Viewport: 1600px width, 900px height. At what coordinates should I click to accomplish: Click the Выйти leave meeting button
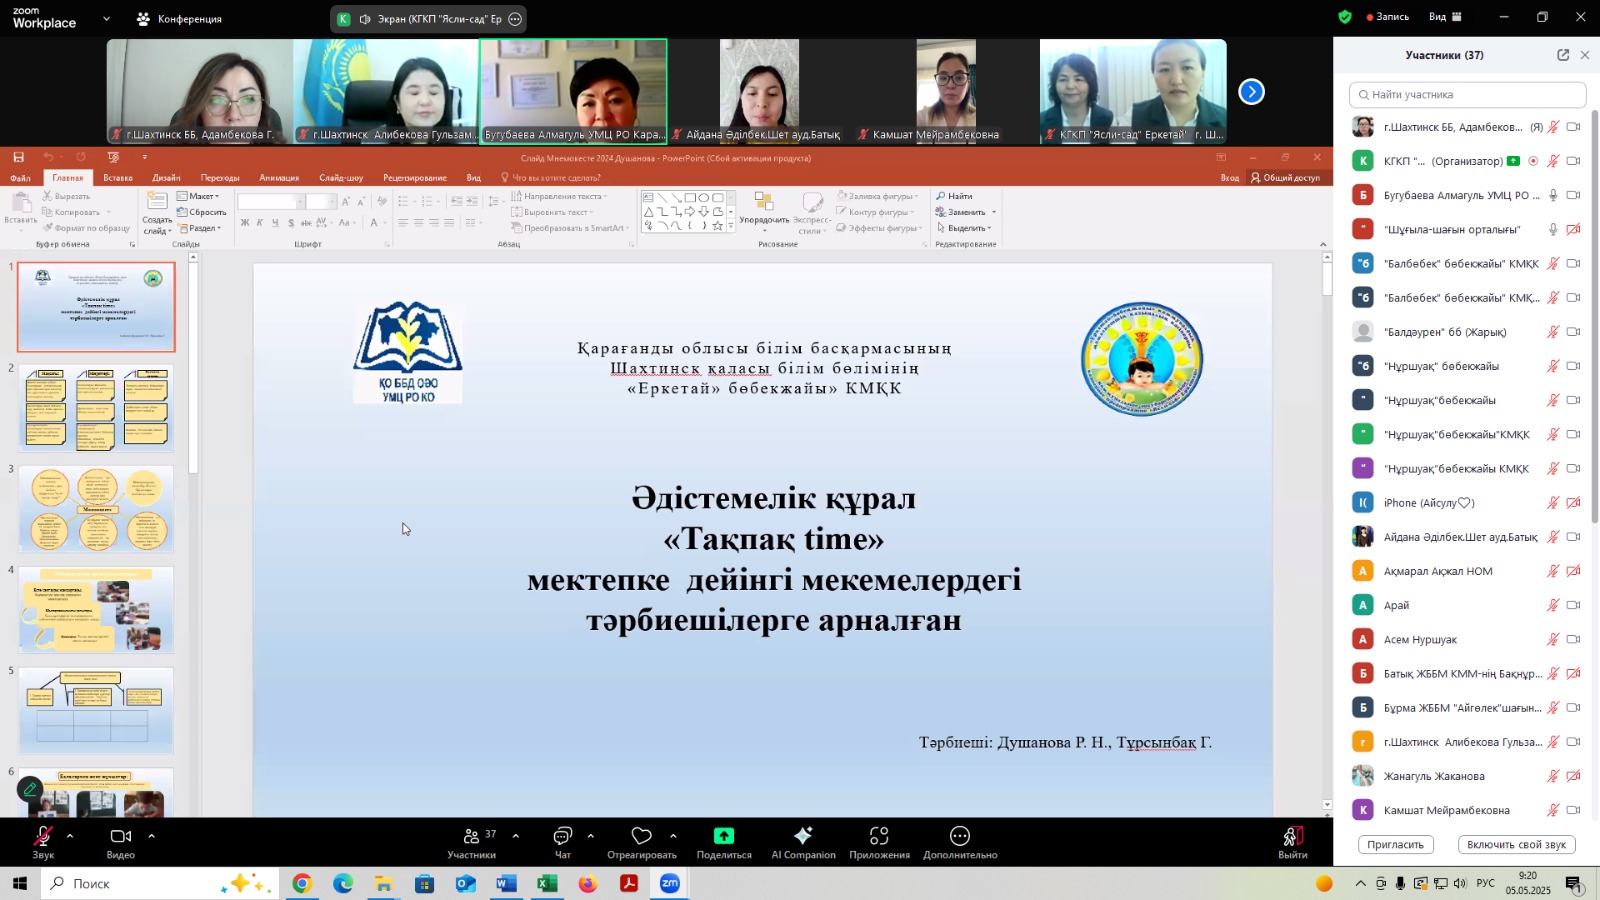click(x=1292, y=842)
